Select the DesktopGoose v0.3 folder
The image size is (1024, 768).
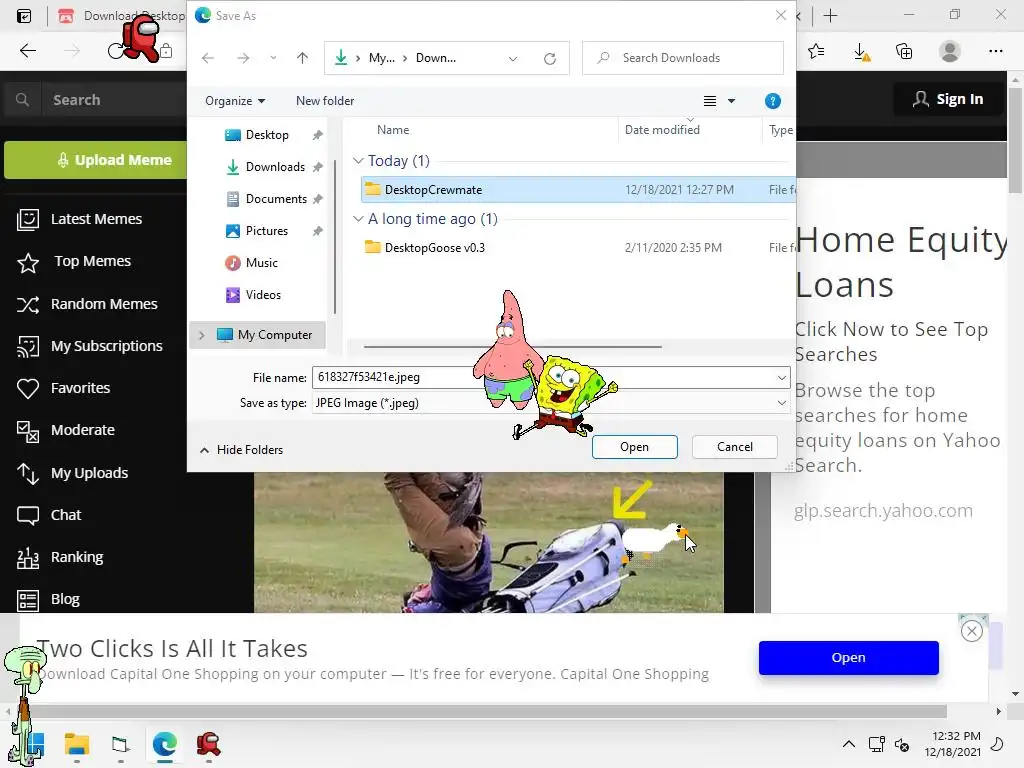point(578,248)
